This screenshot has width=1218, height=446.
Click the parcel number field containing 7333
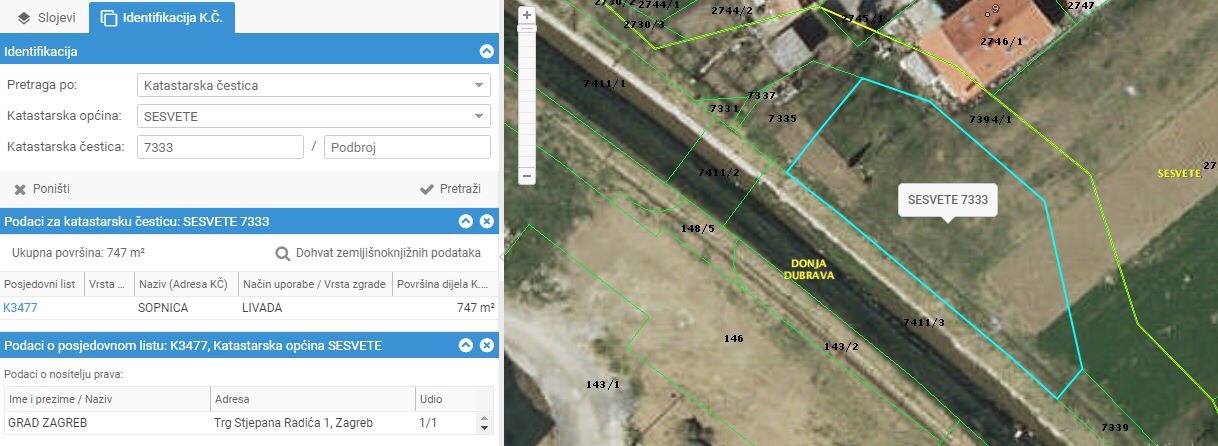point(219,147)
